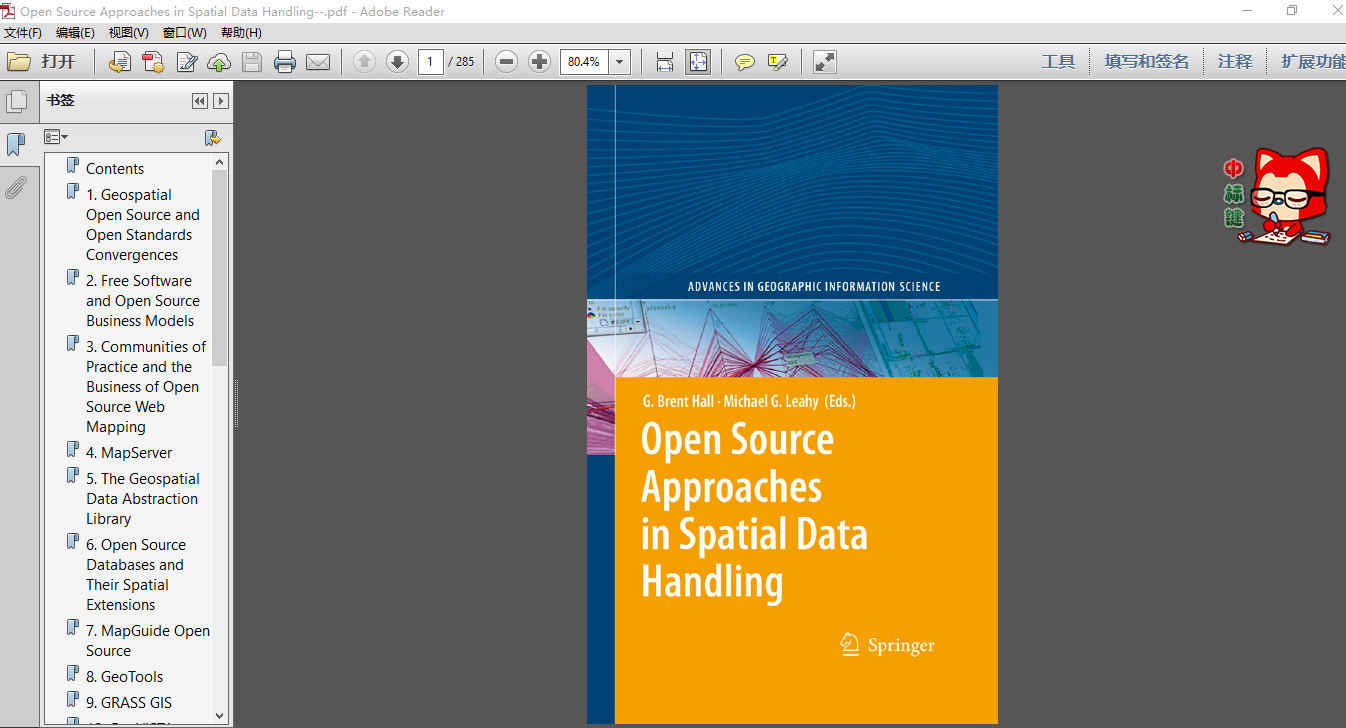Click the bookmarks scrollbar thumb
Image resolution: width=1346 pixels, height=728 pixels.
coord(220,267)
